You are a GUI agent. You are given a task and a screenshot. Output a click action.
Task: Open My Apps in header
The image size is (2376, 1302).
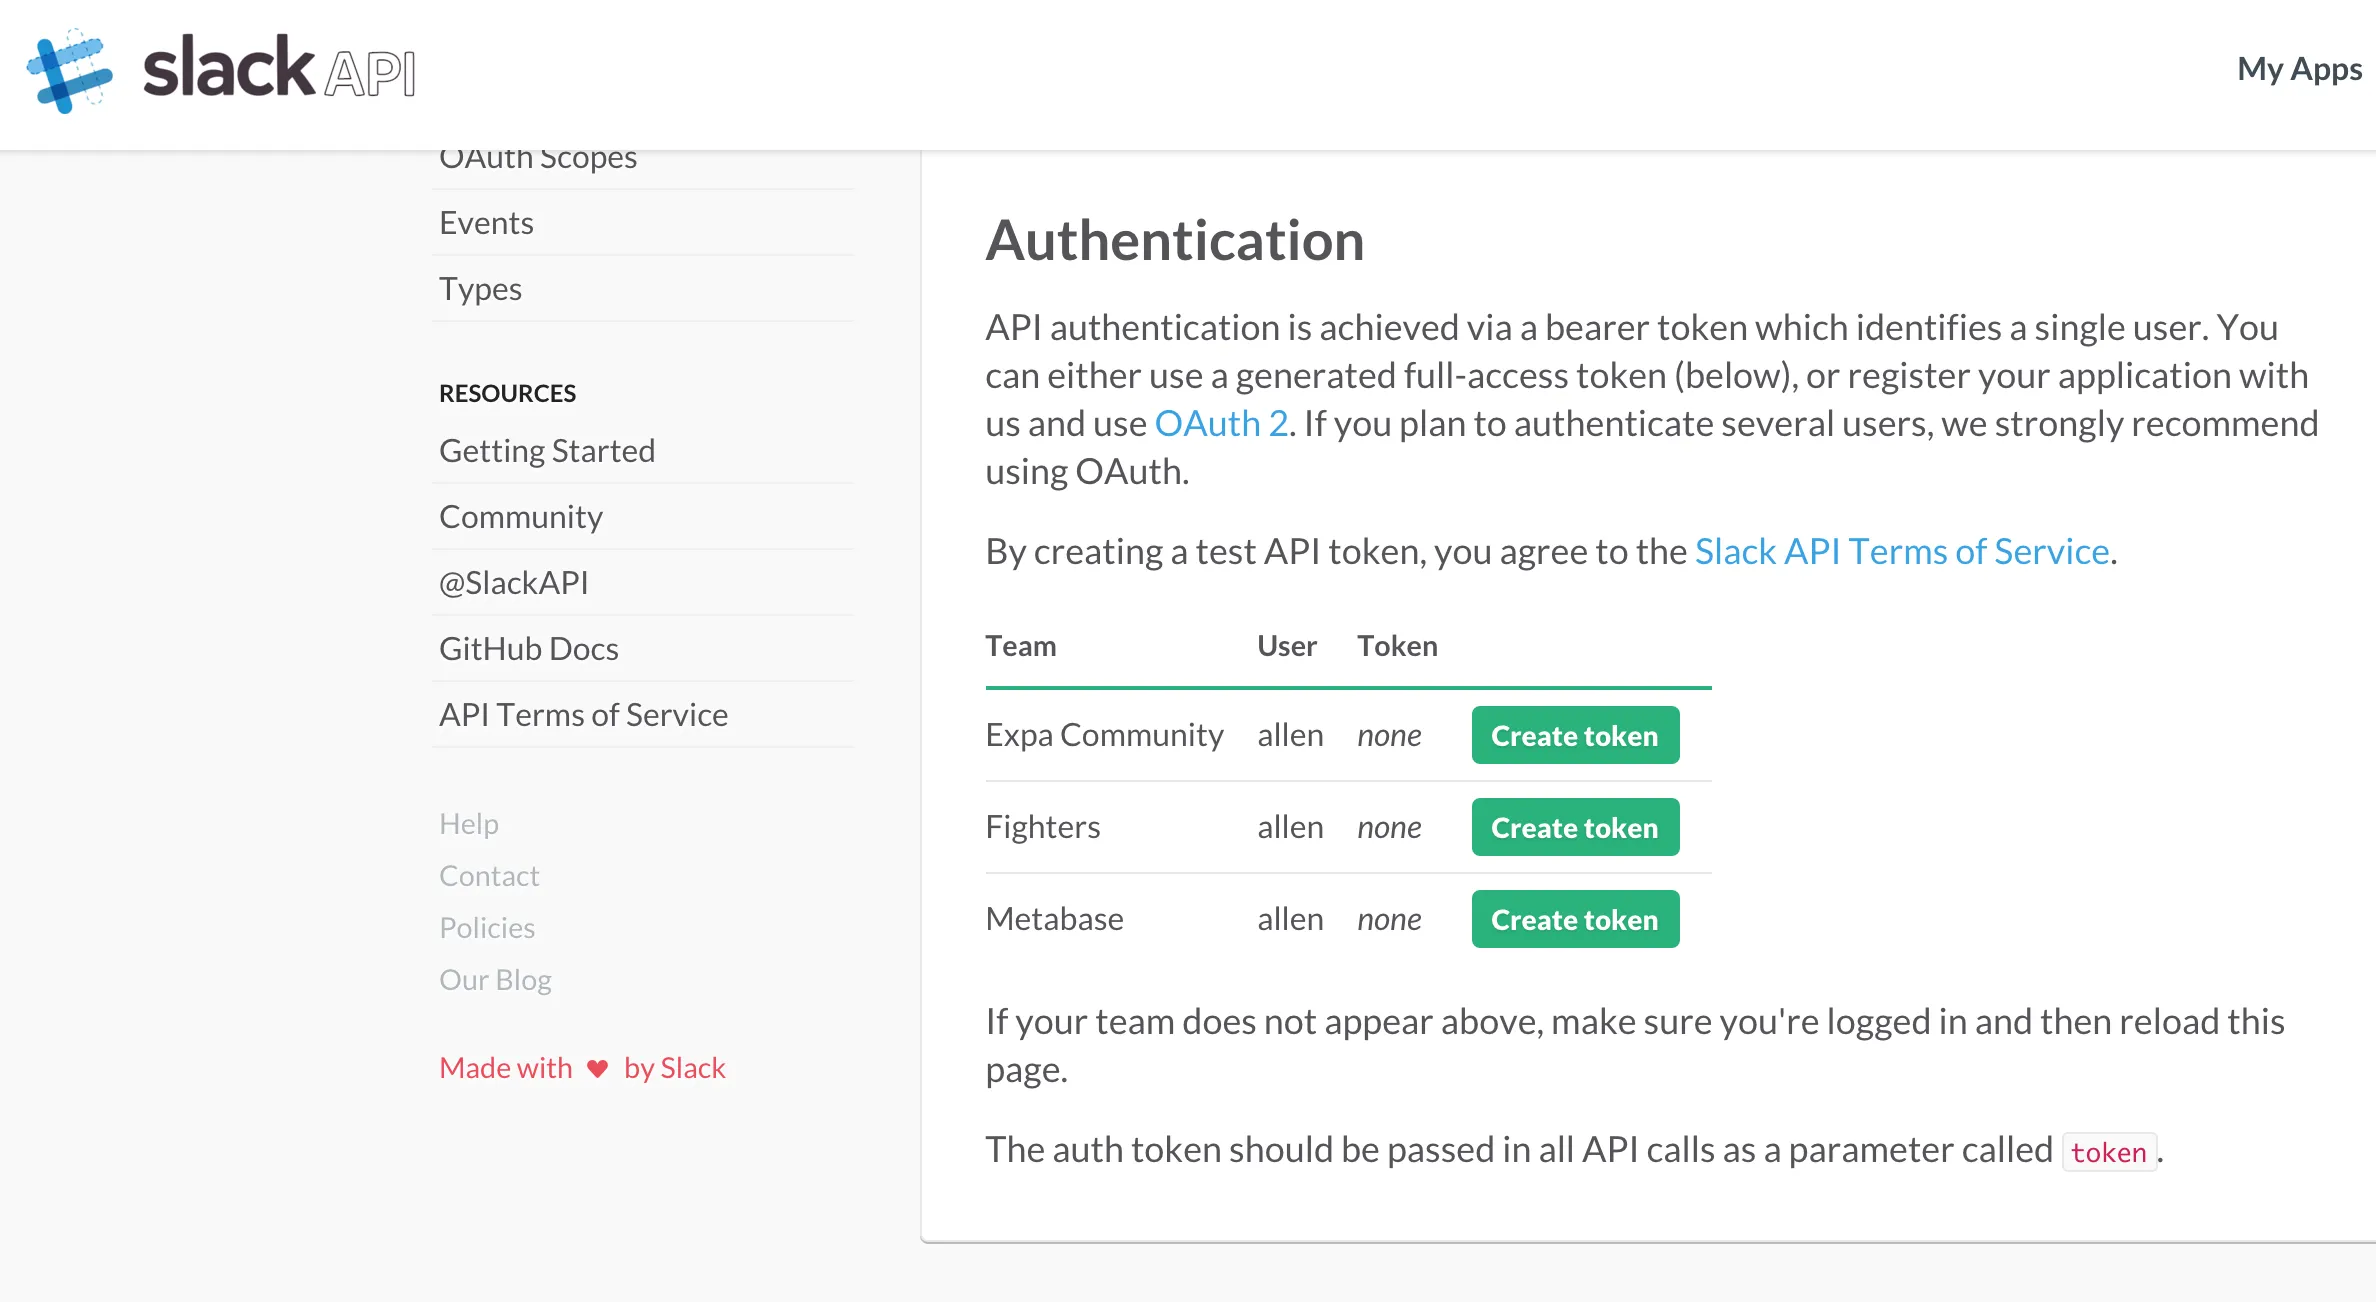(x=2299, y=68)
